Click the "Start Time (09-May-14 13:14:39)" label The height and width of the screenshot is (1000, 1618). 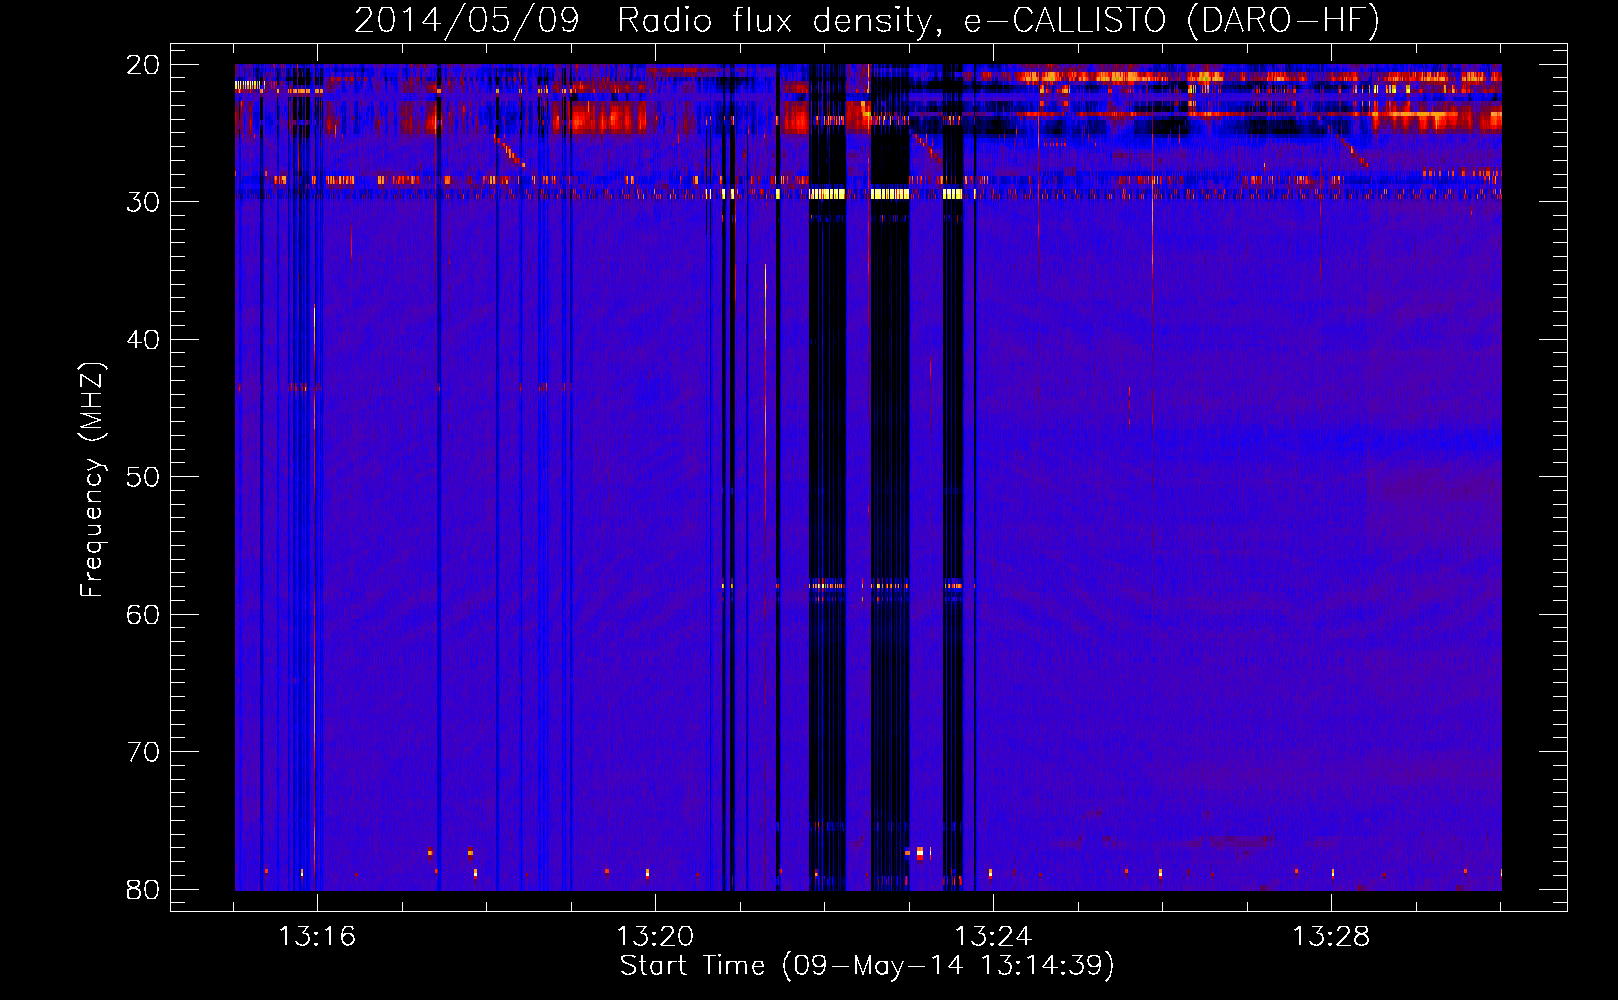click(x=867, y=966)
